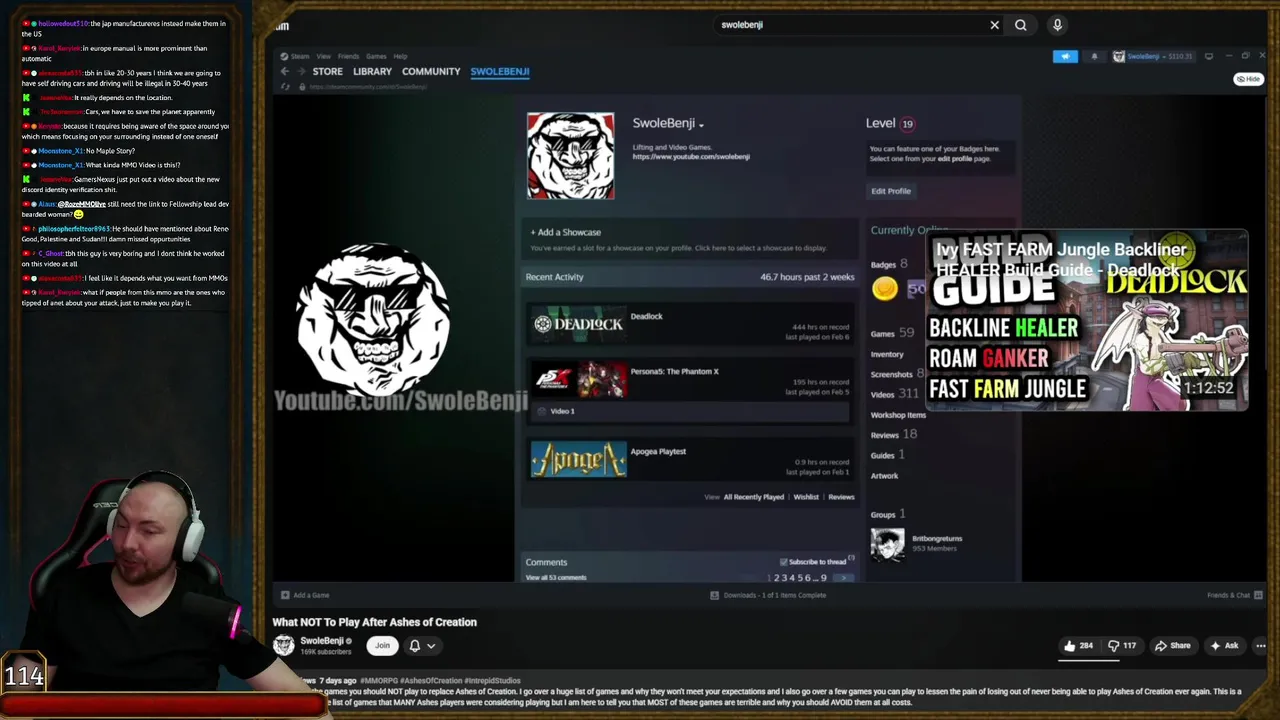
Task: Clear the YouTube search box text
Action: pos(994,25)
